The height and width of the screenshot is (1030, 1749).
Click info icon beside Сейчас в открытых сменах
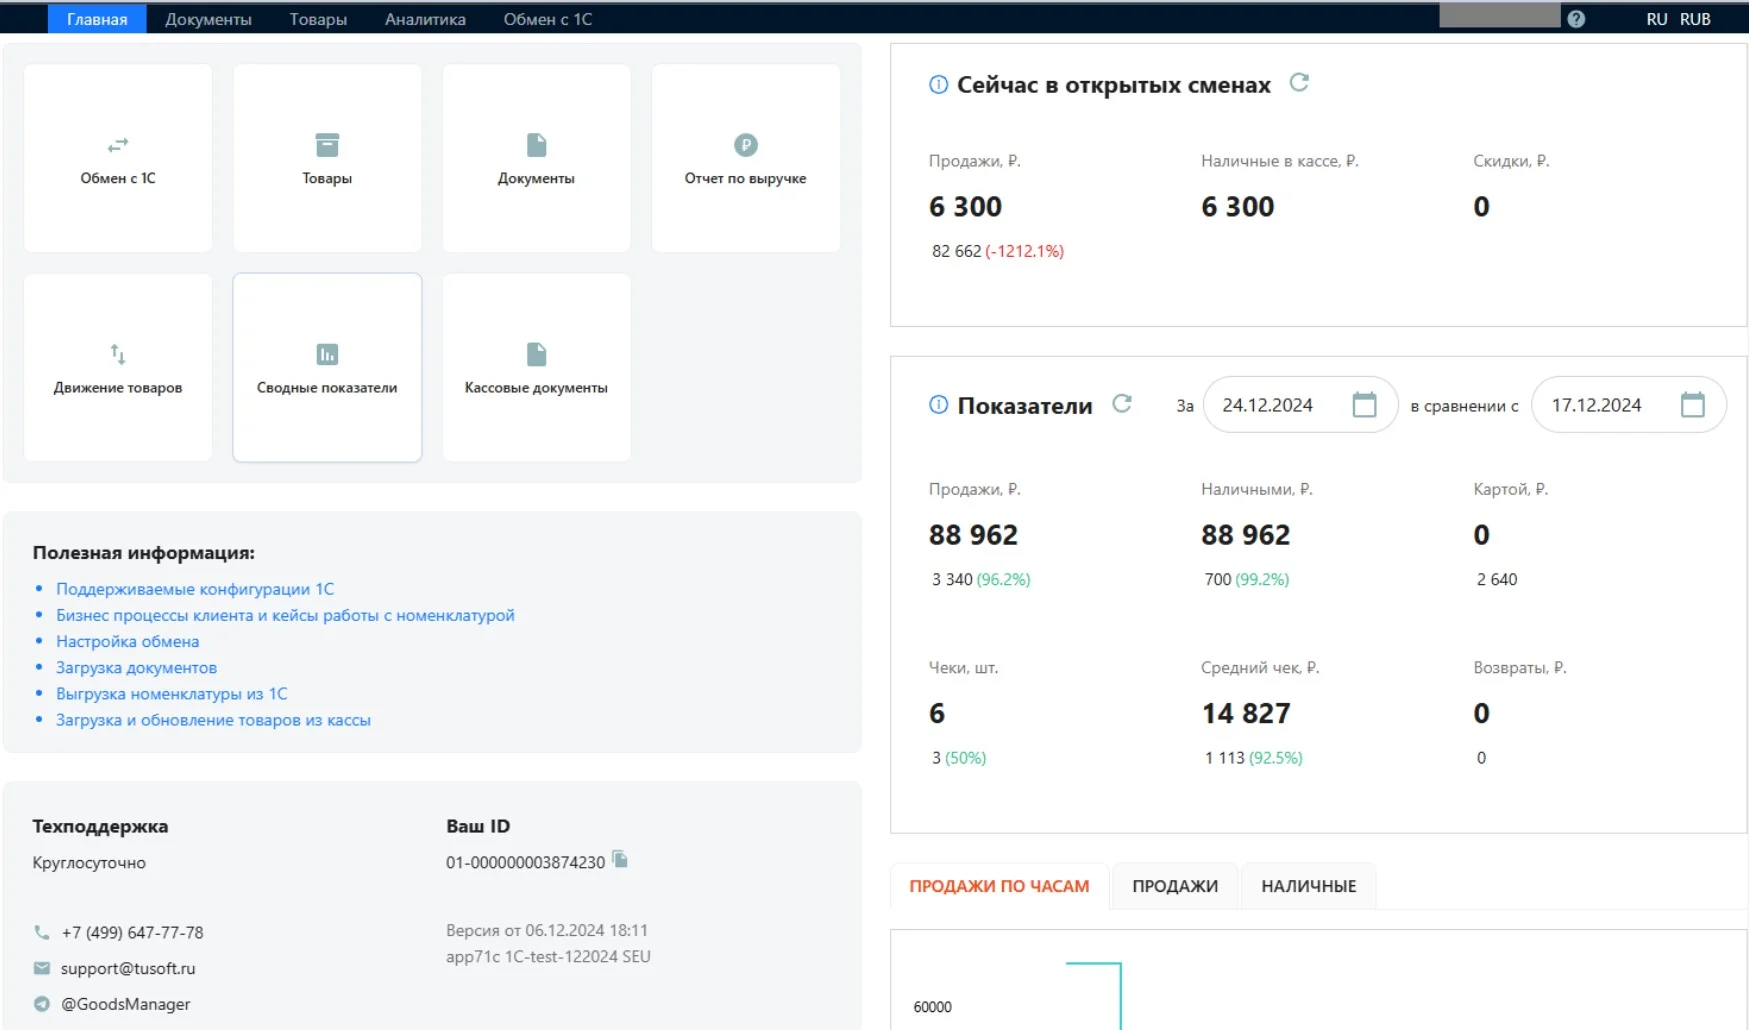pos(938,85)
